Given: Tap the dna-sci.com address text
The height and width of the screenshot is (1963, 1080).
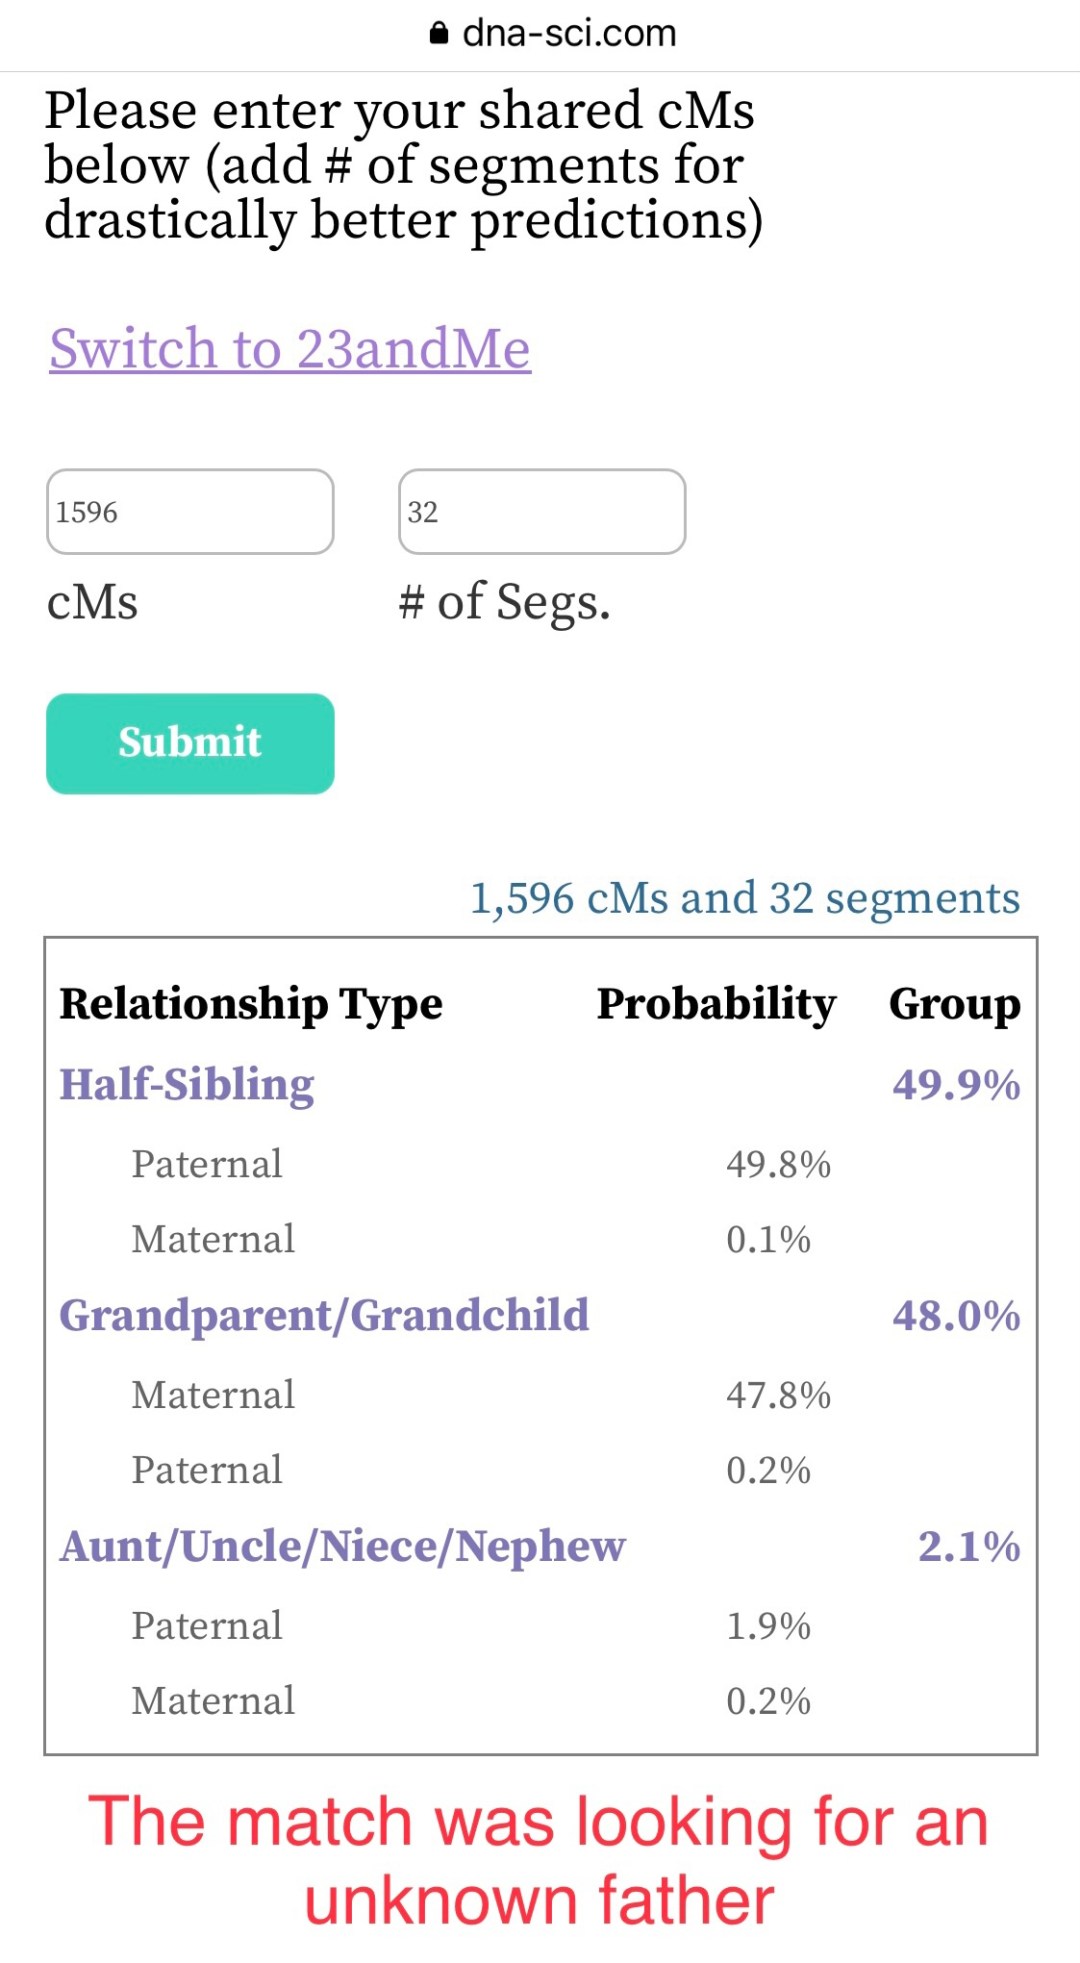Looking at the screenshot, I should (568, 34).
